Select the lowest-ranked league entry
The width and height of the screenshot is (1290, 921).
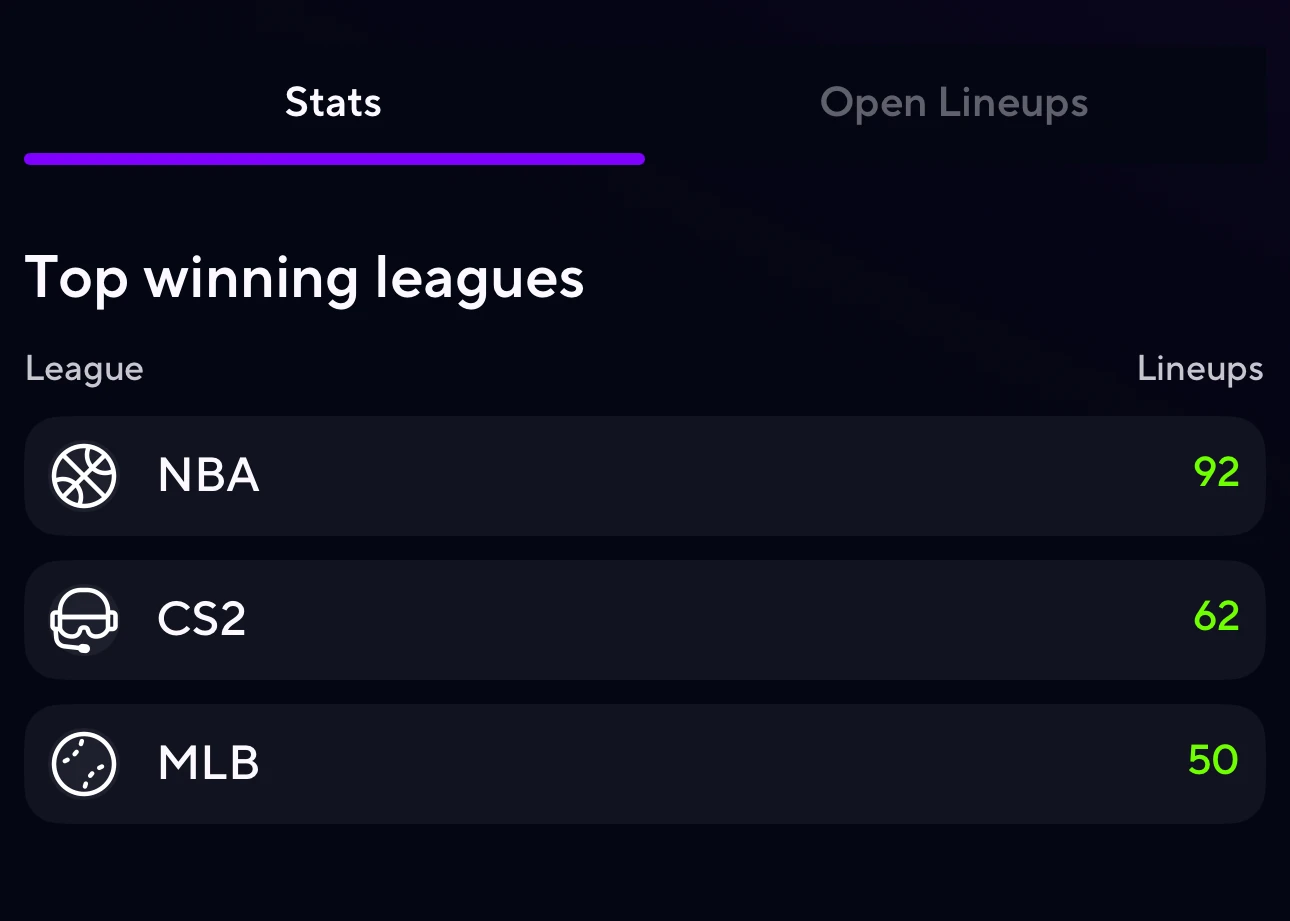coord(645,764)
